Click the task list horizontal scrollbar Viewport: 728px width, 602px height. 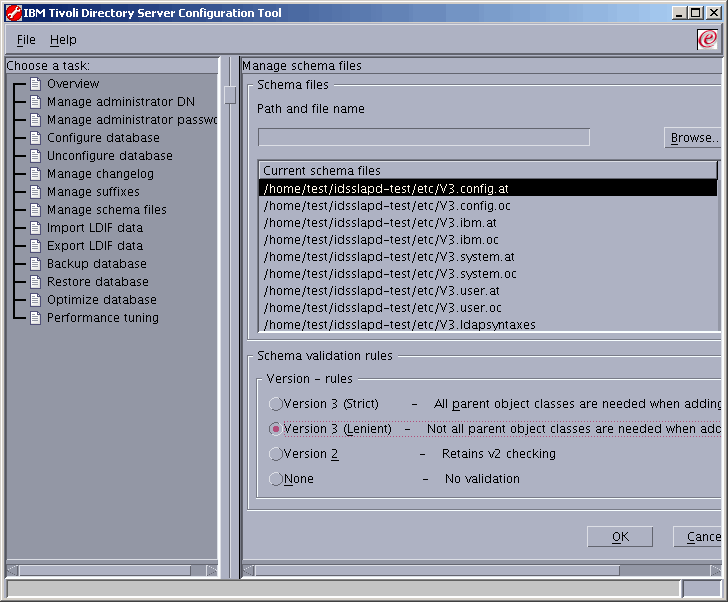coord(110,570)
